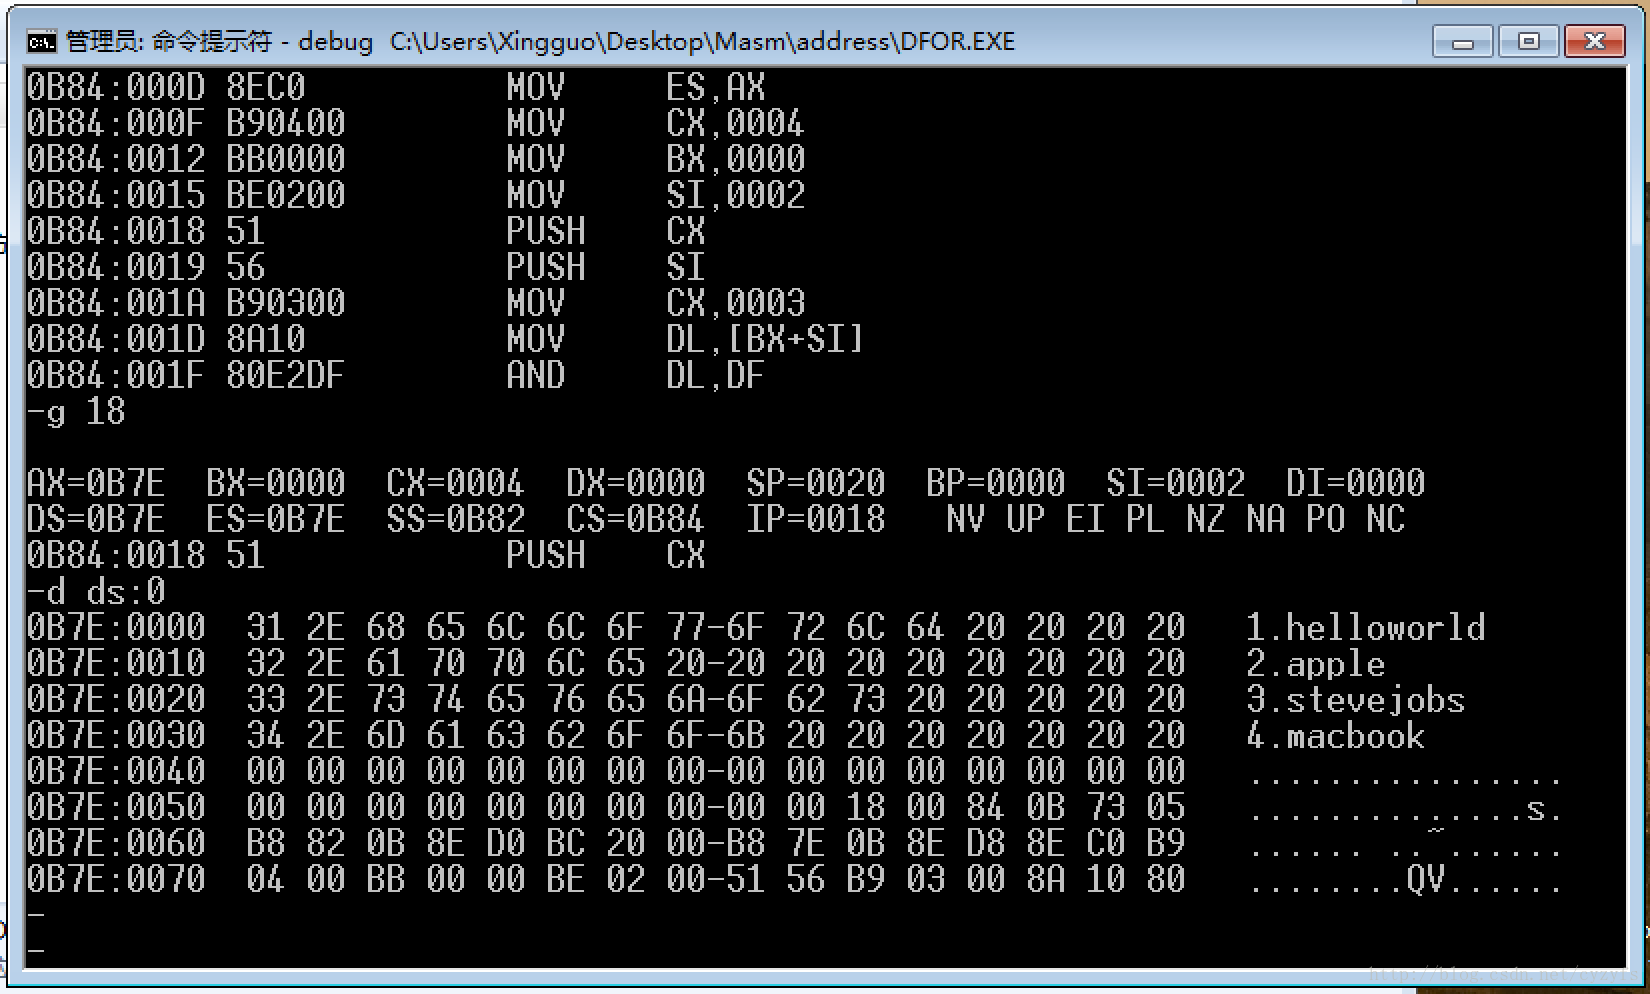
Task: Click machine code "80E2DF" at 0B84:001F
Action: tap(286, 376)
